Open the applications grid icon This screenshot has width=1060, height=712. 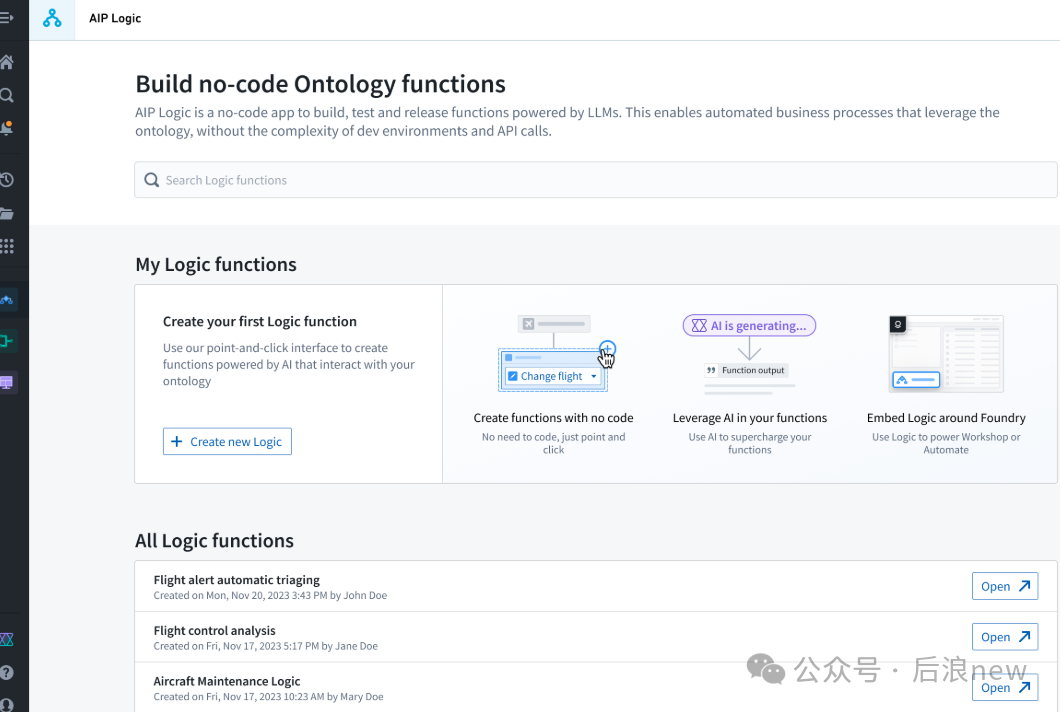7,246
